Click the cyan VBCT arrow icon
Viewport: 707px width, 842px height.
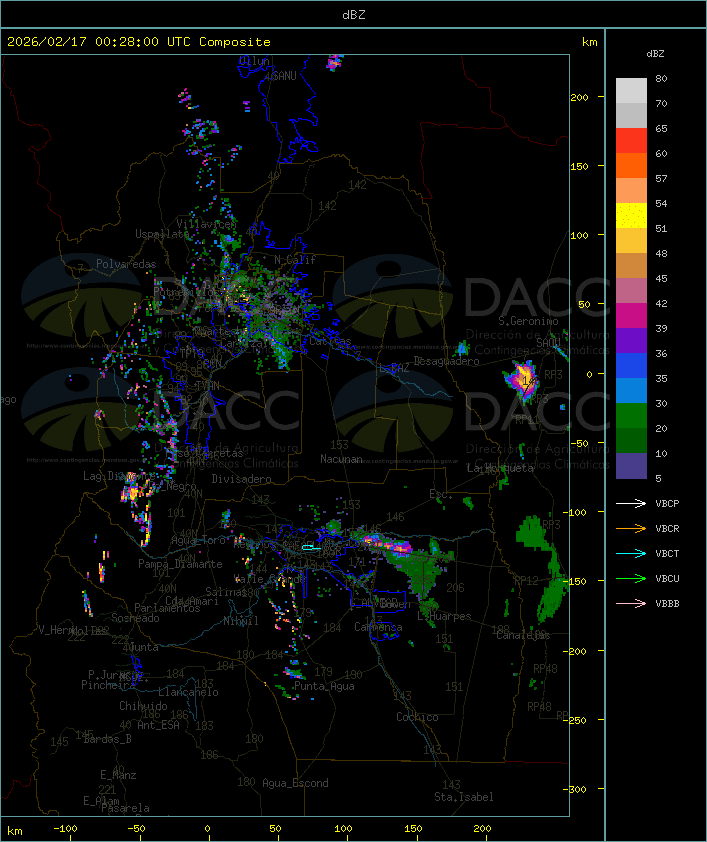(x=631, y=554)
